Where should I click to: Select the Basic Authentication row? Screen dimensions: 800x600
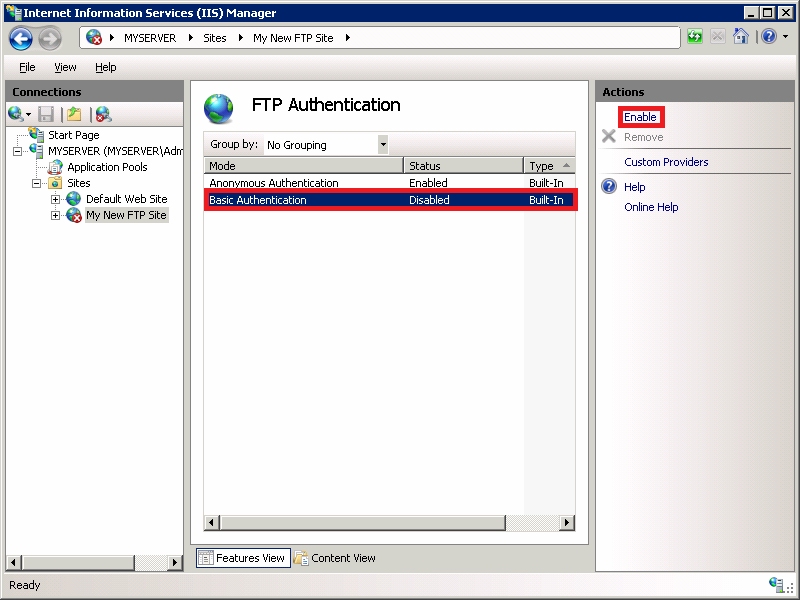point(389,200)
